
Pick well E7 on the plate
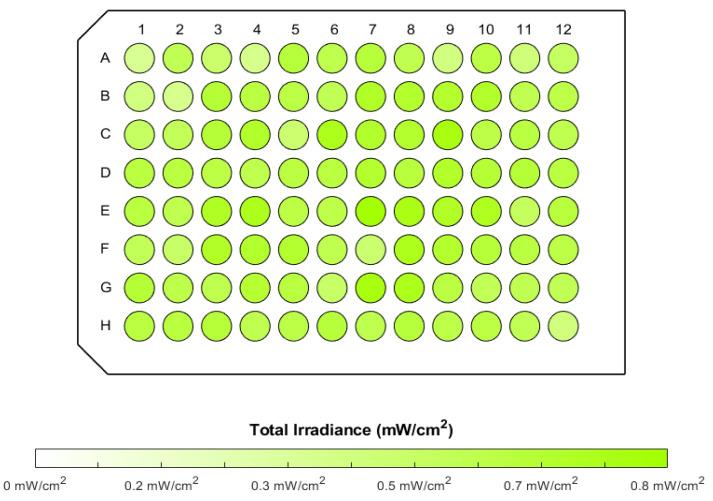coord(371,210)
